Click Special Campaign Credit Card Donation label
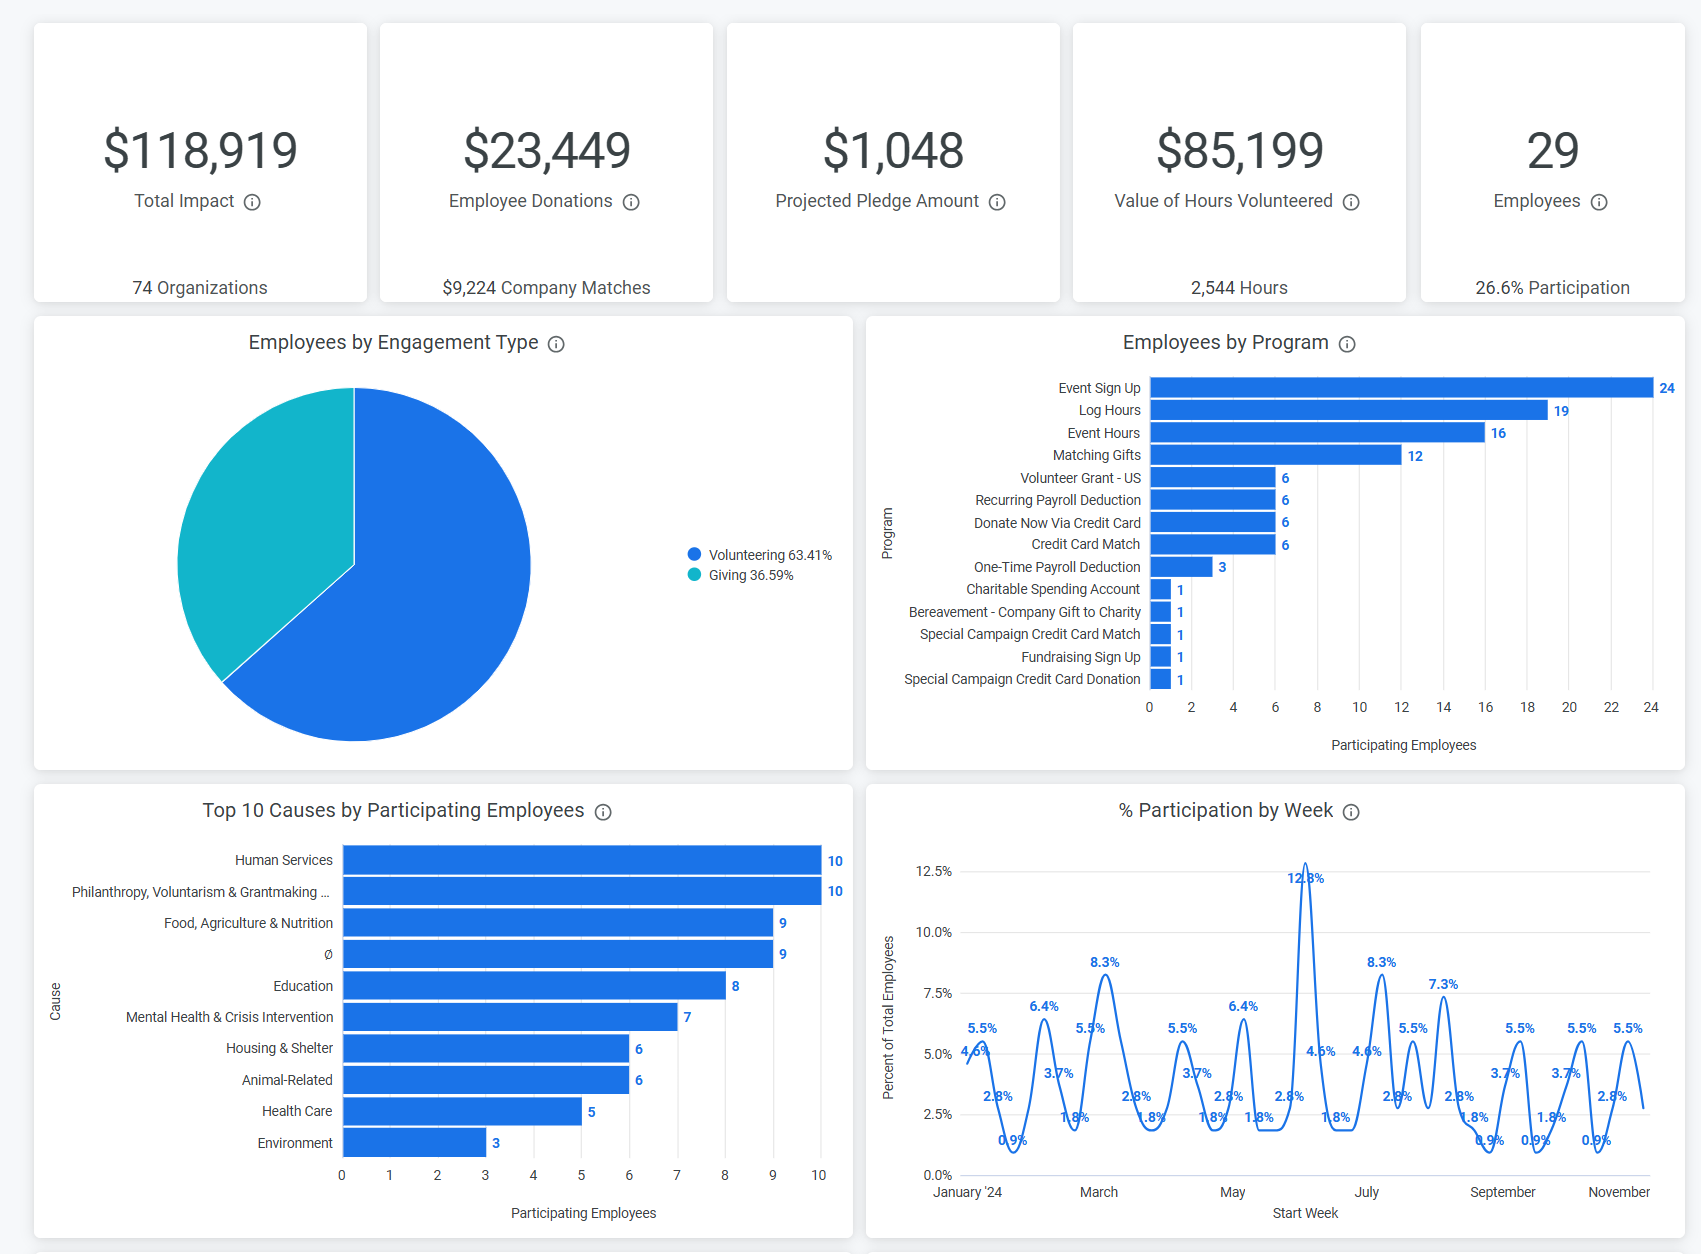Viewport: 1701px width, 1254px height. point(1022,679)
